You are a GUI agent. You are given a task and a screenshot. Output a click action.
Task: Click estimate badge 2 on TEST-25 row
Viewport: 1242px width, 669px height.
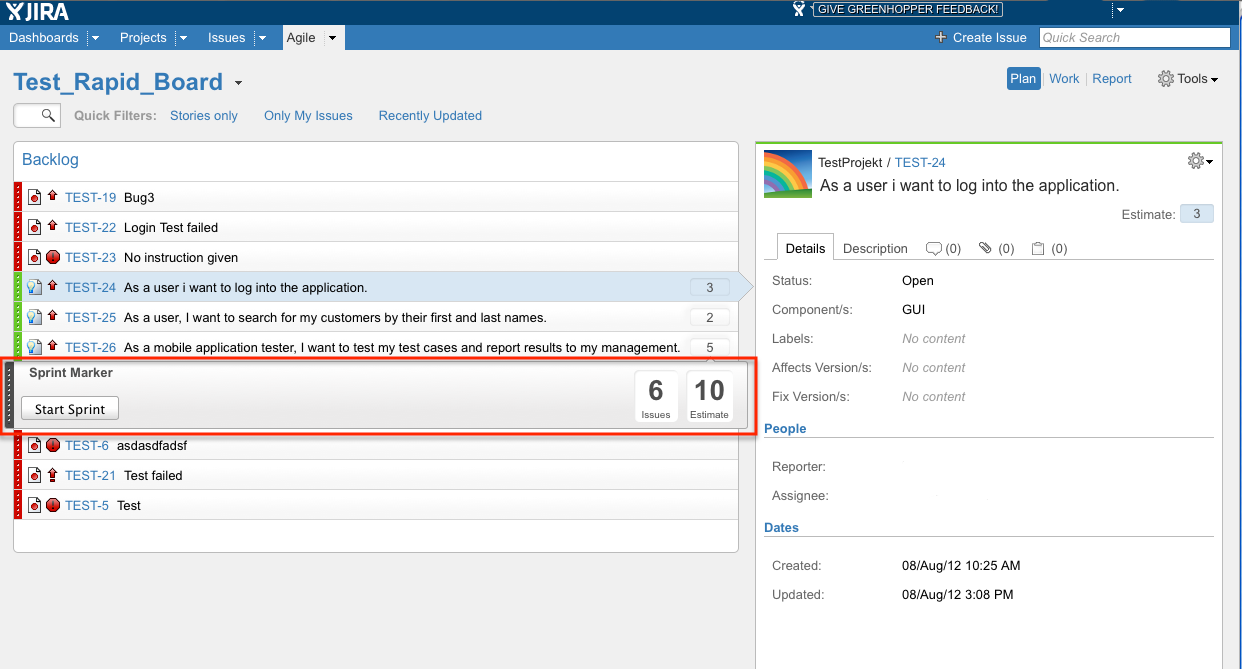(x=710, y=317)
